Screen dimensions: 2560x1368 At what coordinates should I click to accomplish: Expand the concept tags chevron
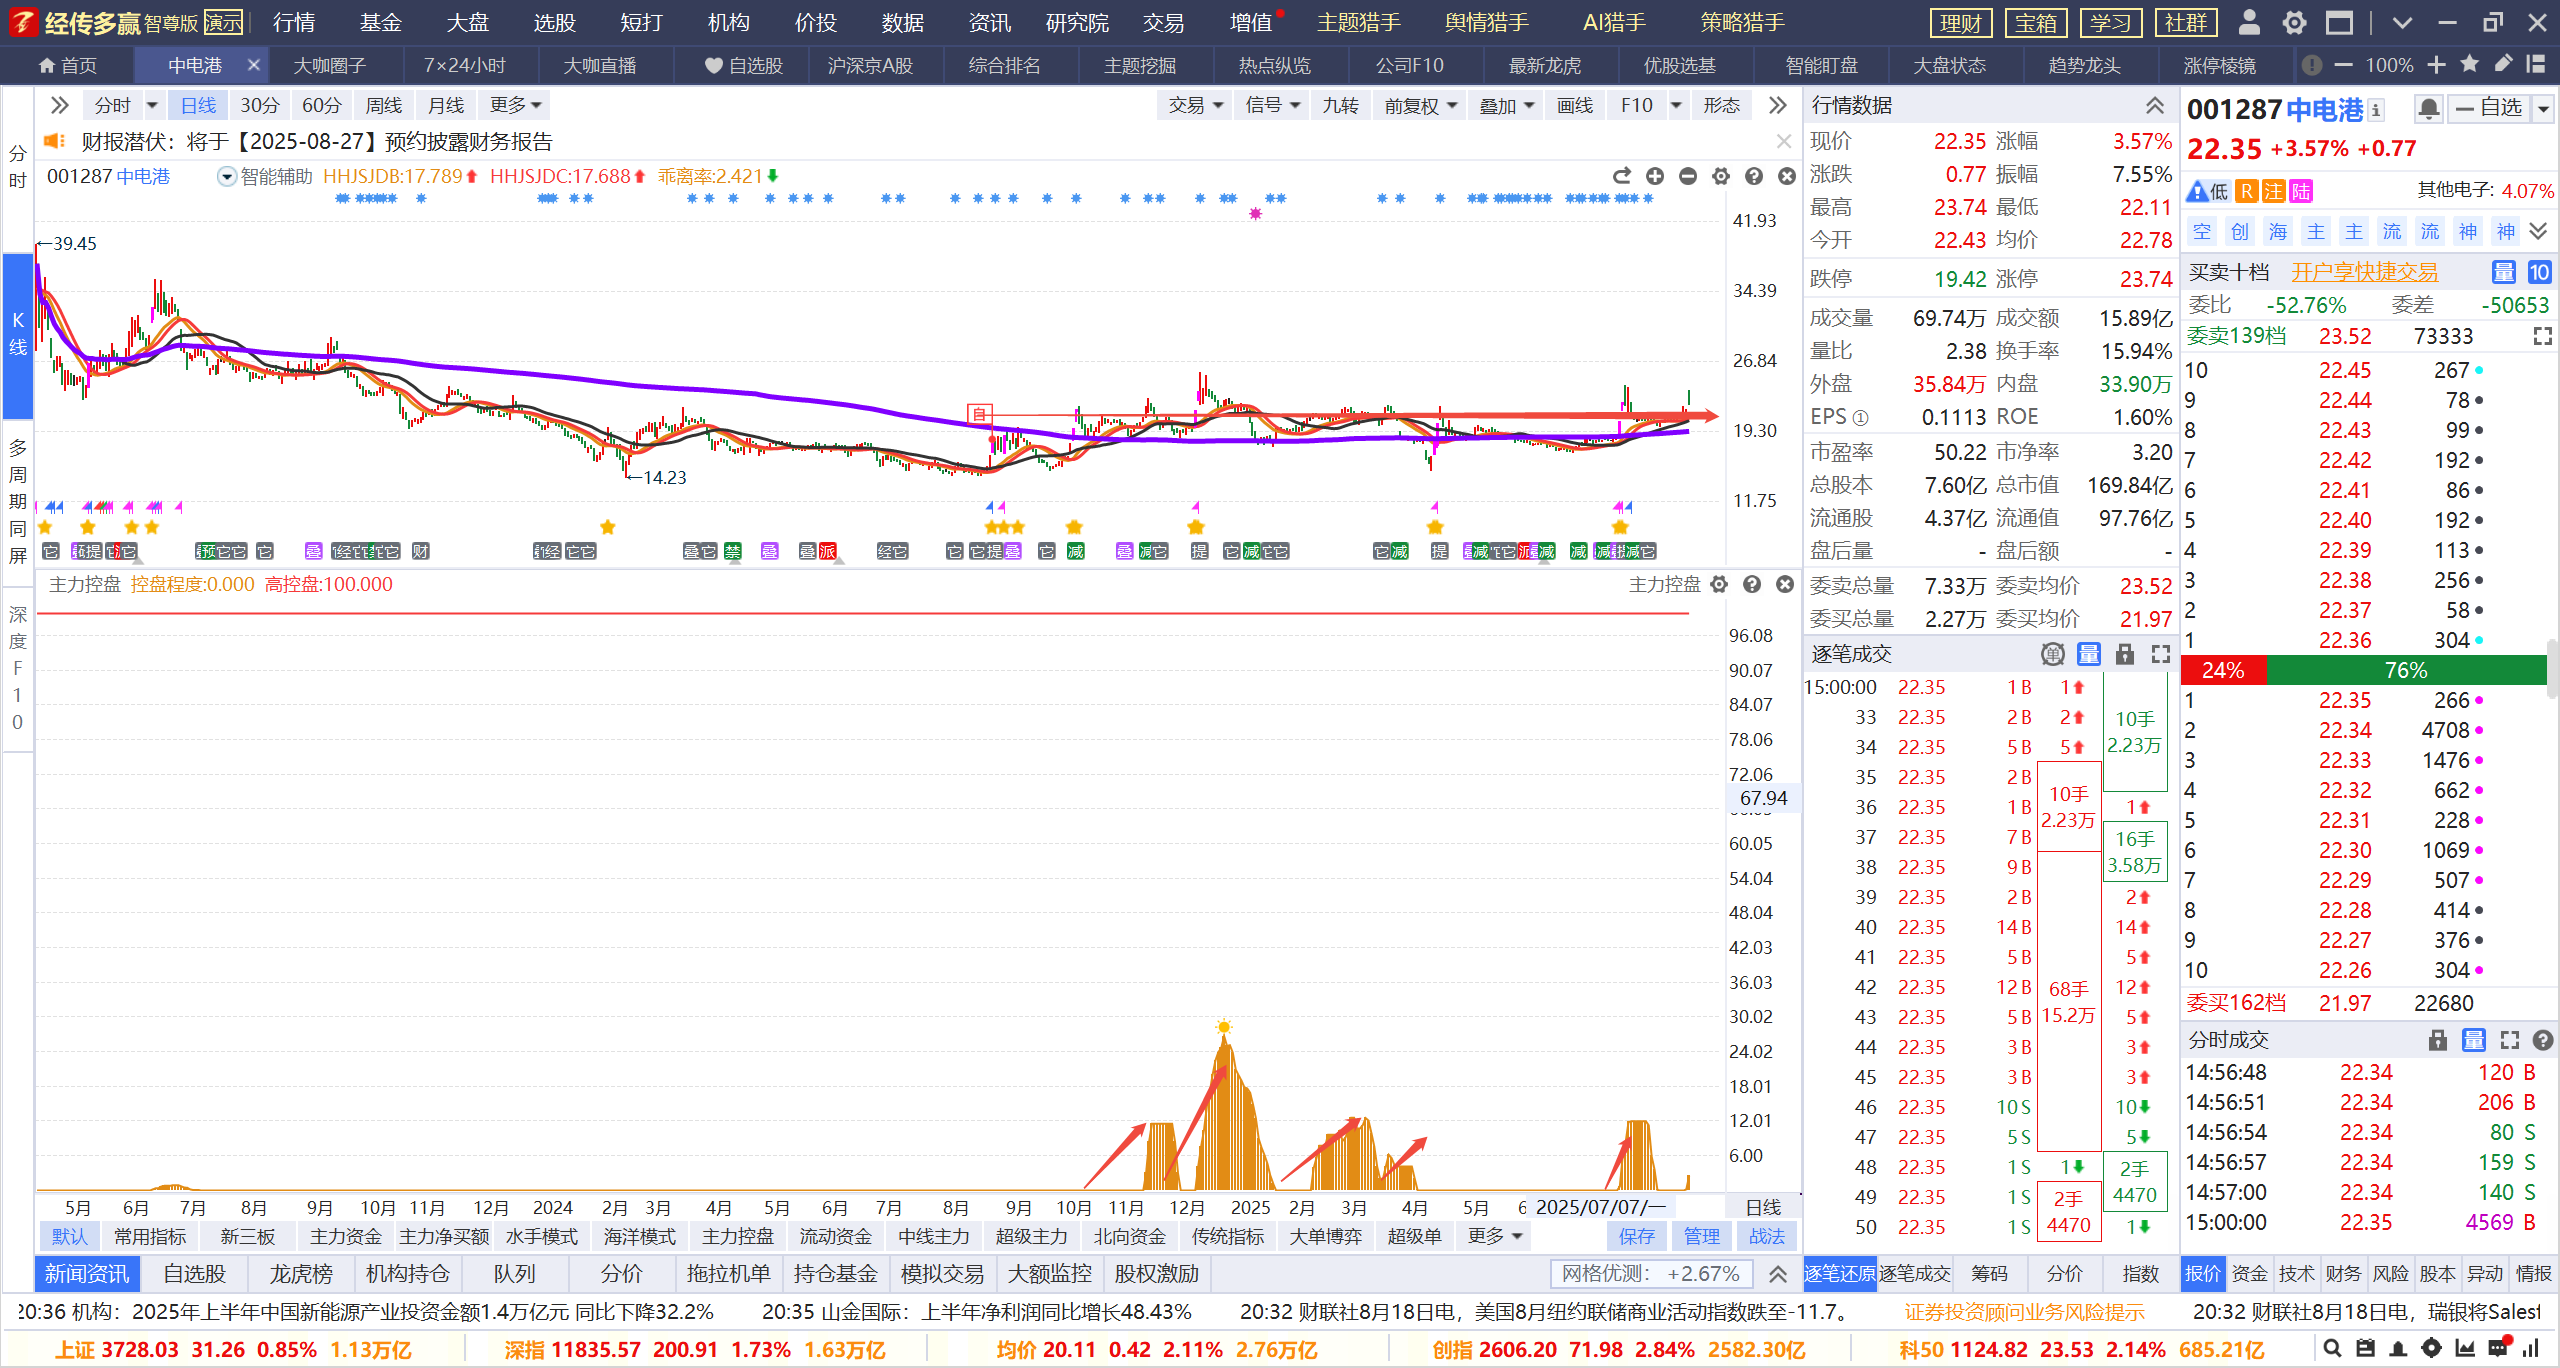pyautogui.click(x=2538, y=231)
